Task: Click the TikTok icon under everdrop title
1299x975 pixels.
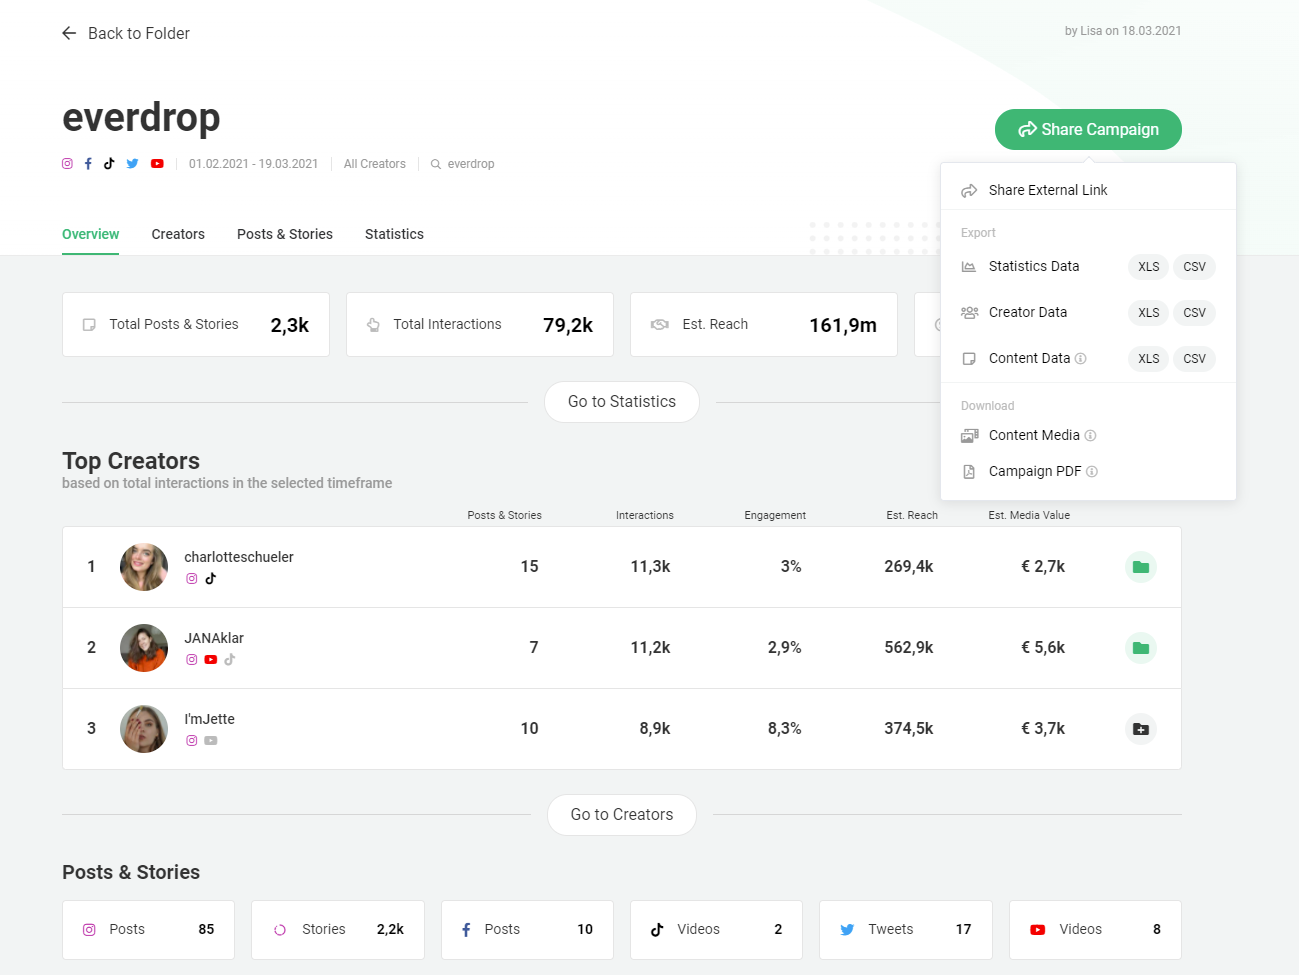Action: 109,164
